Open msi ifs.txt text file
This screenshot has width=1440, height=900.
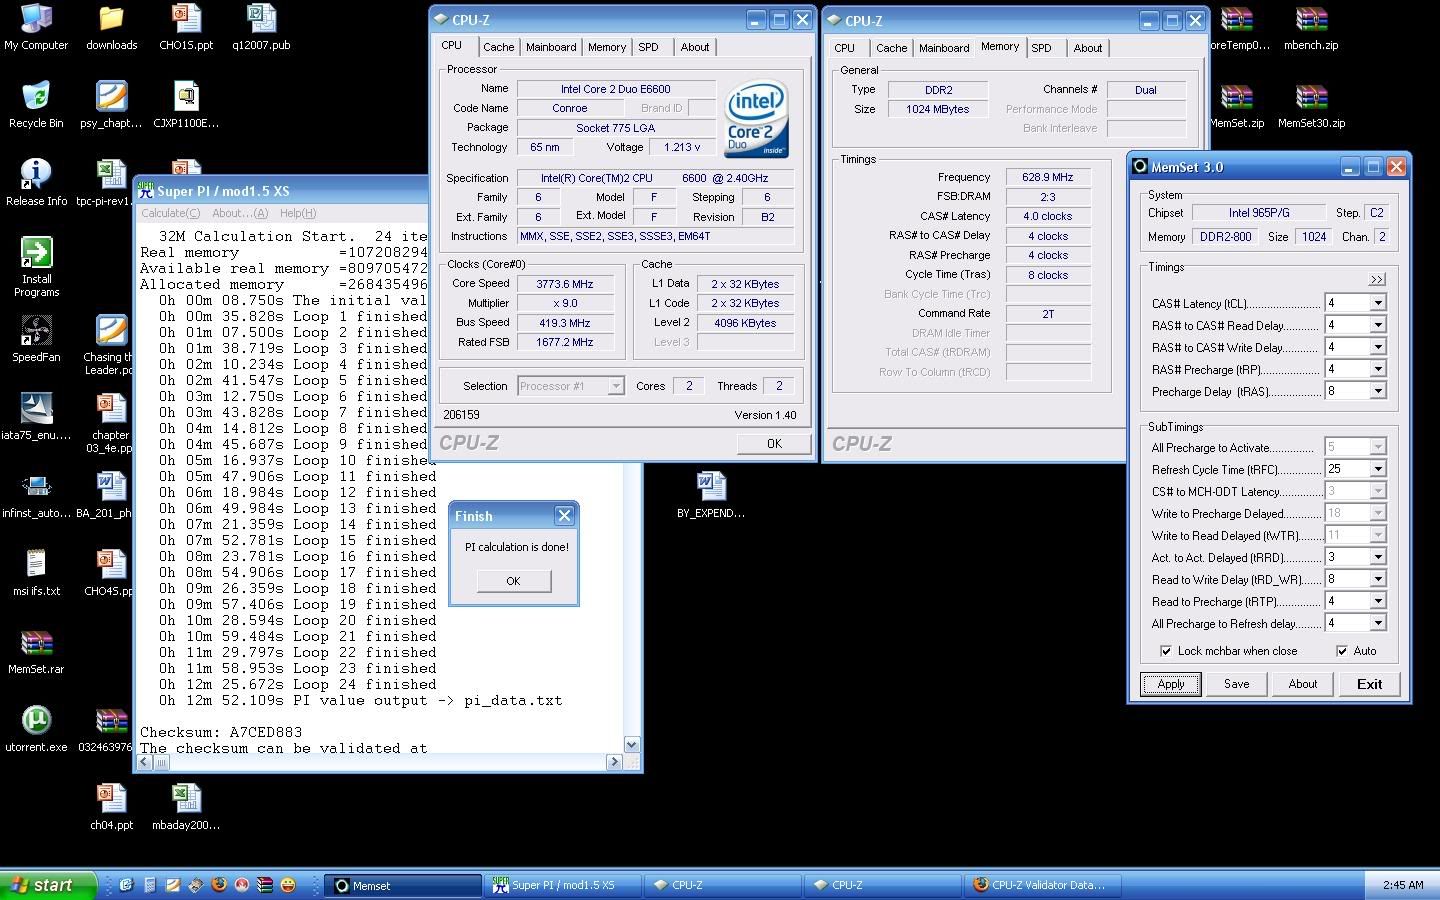tap(36, 574)
